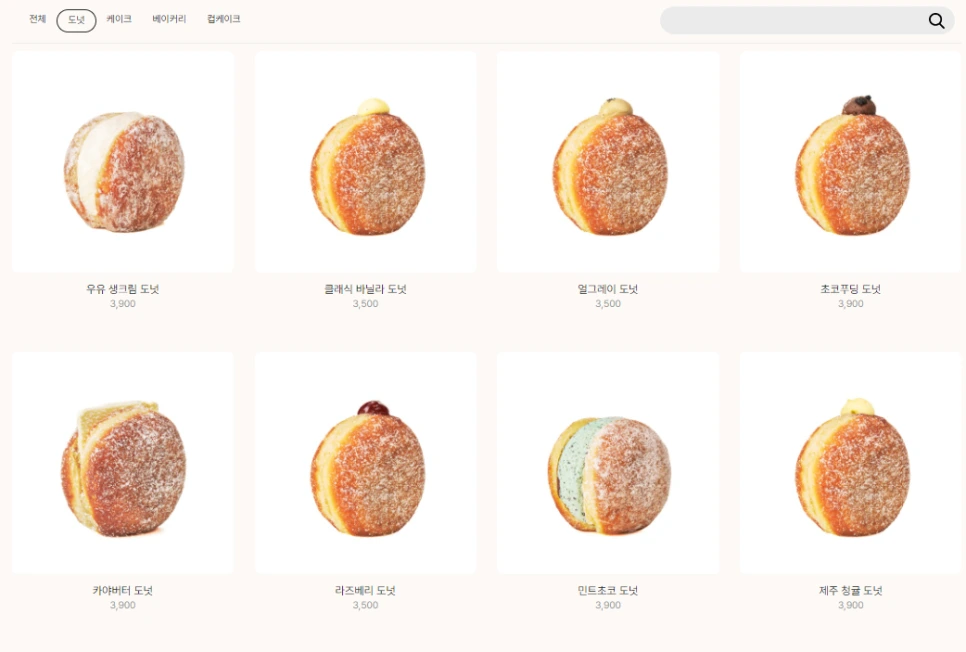This screenshot has height=652, width=966.
Task: Click the 얼그레이 도넛 name link
Action: coord(608,288)
